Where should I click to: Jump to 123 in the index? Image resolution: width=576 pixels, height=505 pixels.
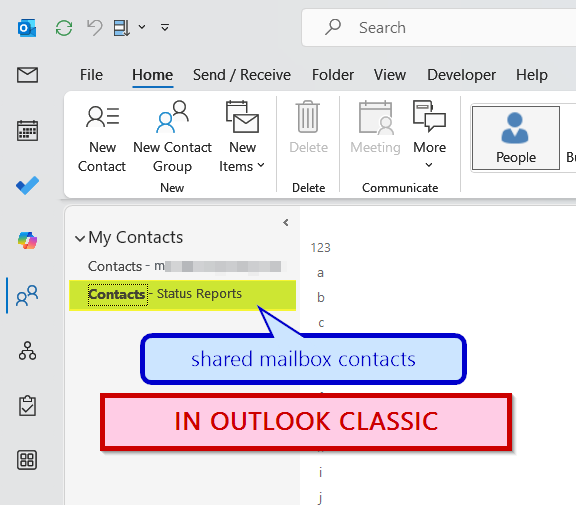point(320,248)
